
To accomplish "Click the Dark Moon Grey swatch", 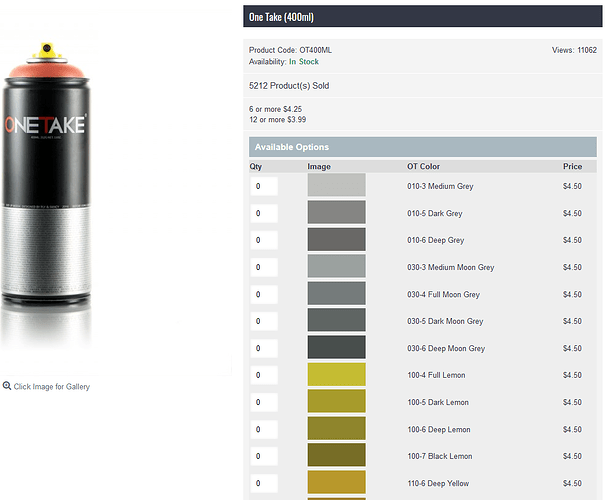I will pos(336,320).
